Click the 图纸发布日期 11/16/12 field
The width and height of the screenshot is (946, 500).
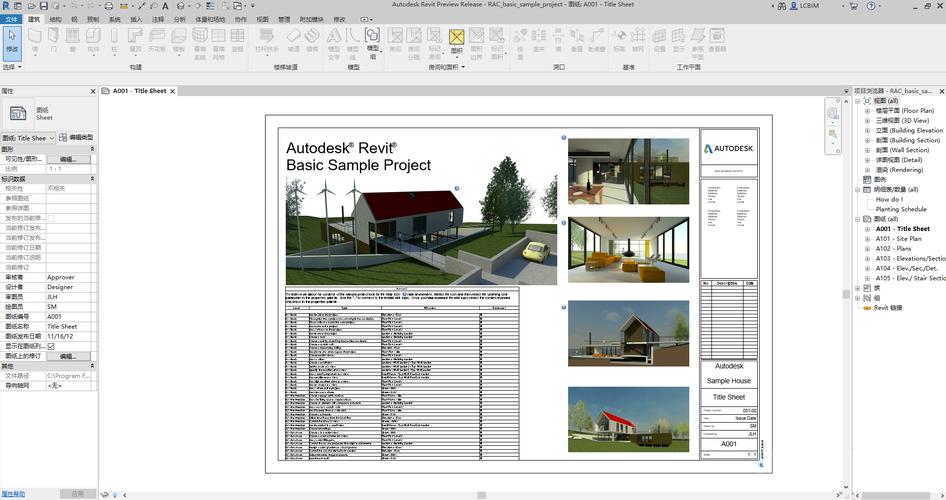coord(71,337)
